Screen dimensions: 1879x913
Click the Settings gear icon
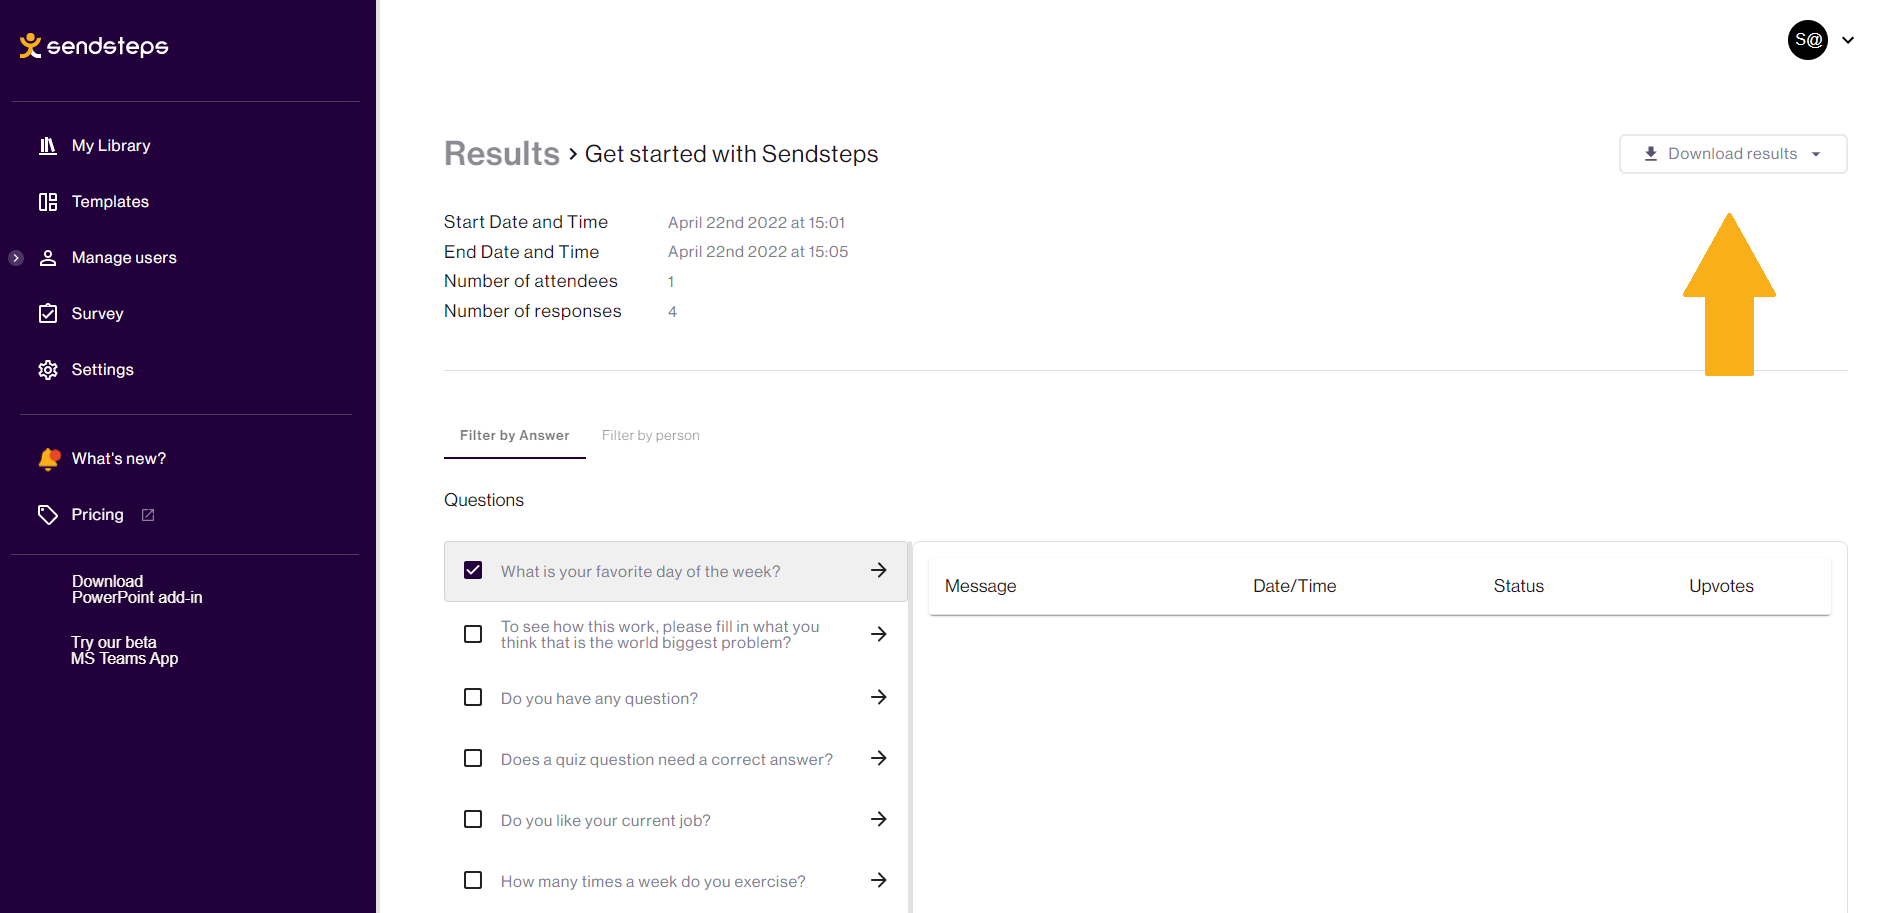47,370
